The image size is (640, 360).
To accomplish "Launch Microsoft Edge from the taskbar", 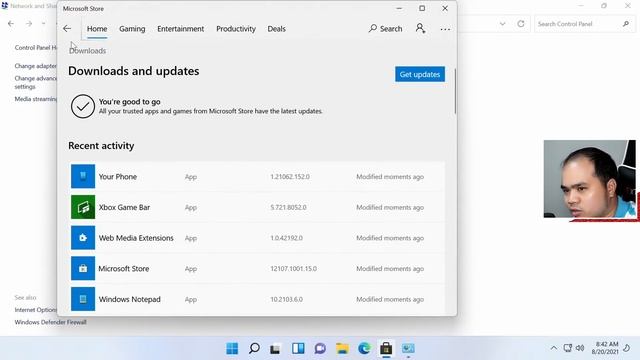I will [x=364, y=348].
